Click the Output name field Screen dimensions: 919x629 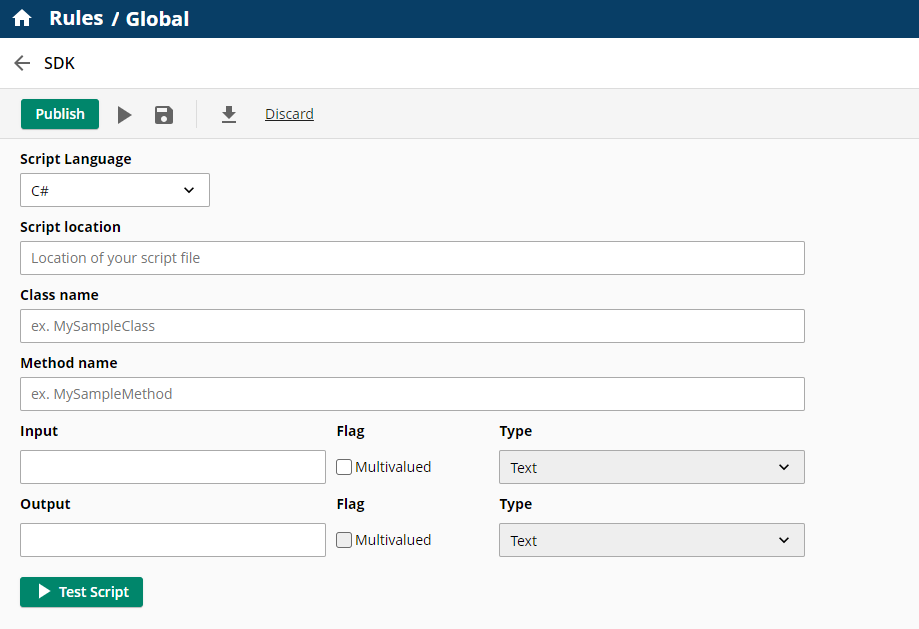173,540
